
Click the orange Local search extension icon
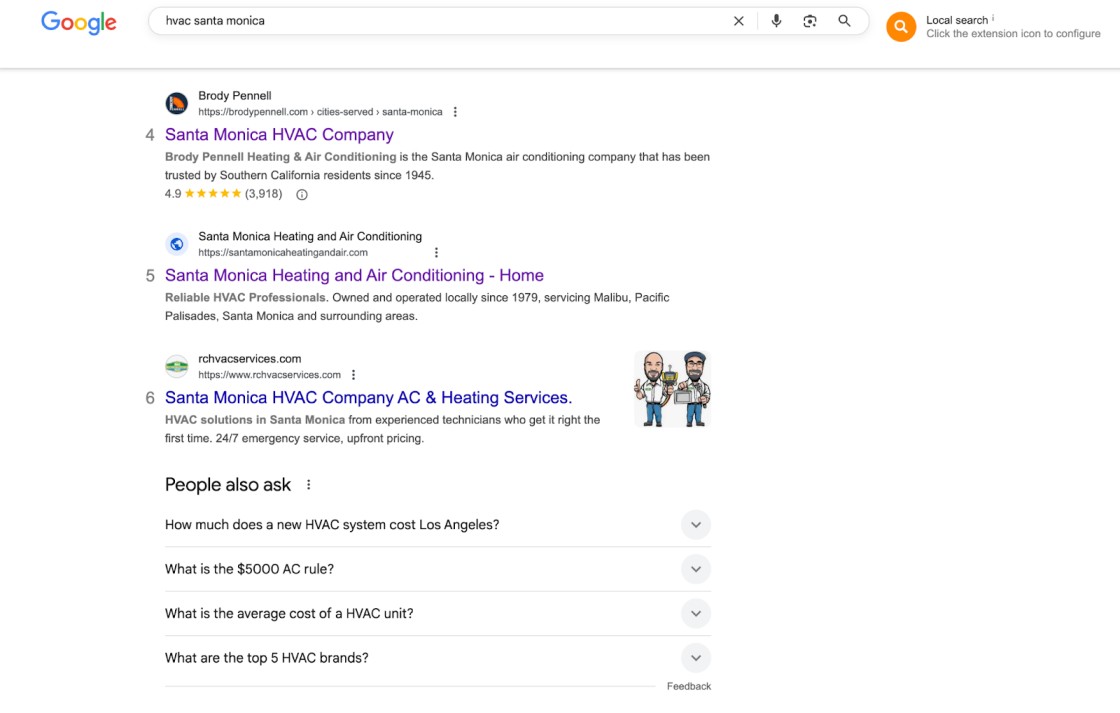click(901, 27)
